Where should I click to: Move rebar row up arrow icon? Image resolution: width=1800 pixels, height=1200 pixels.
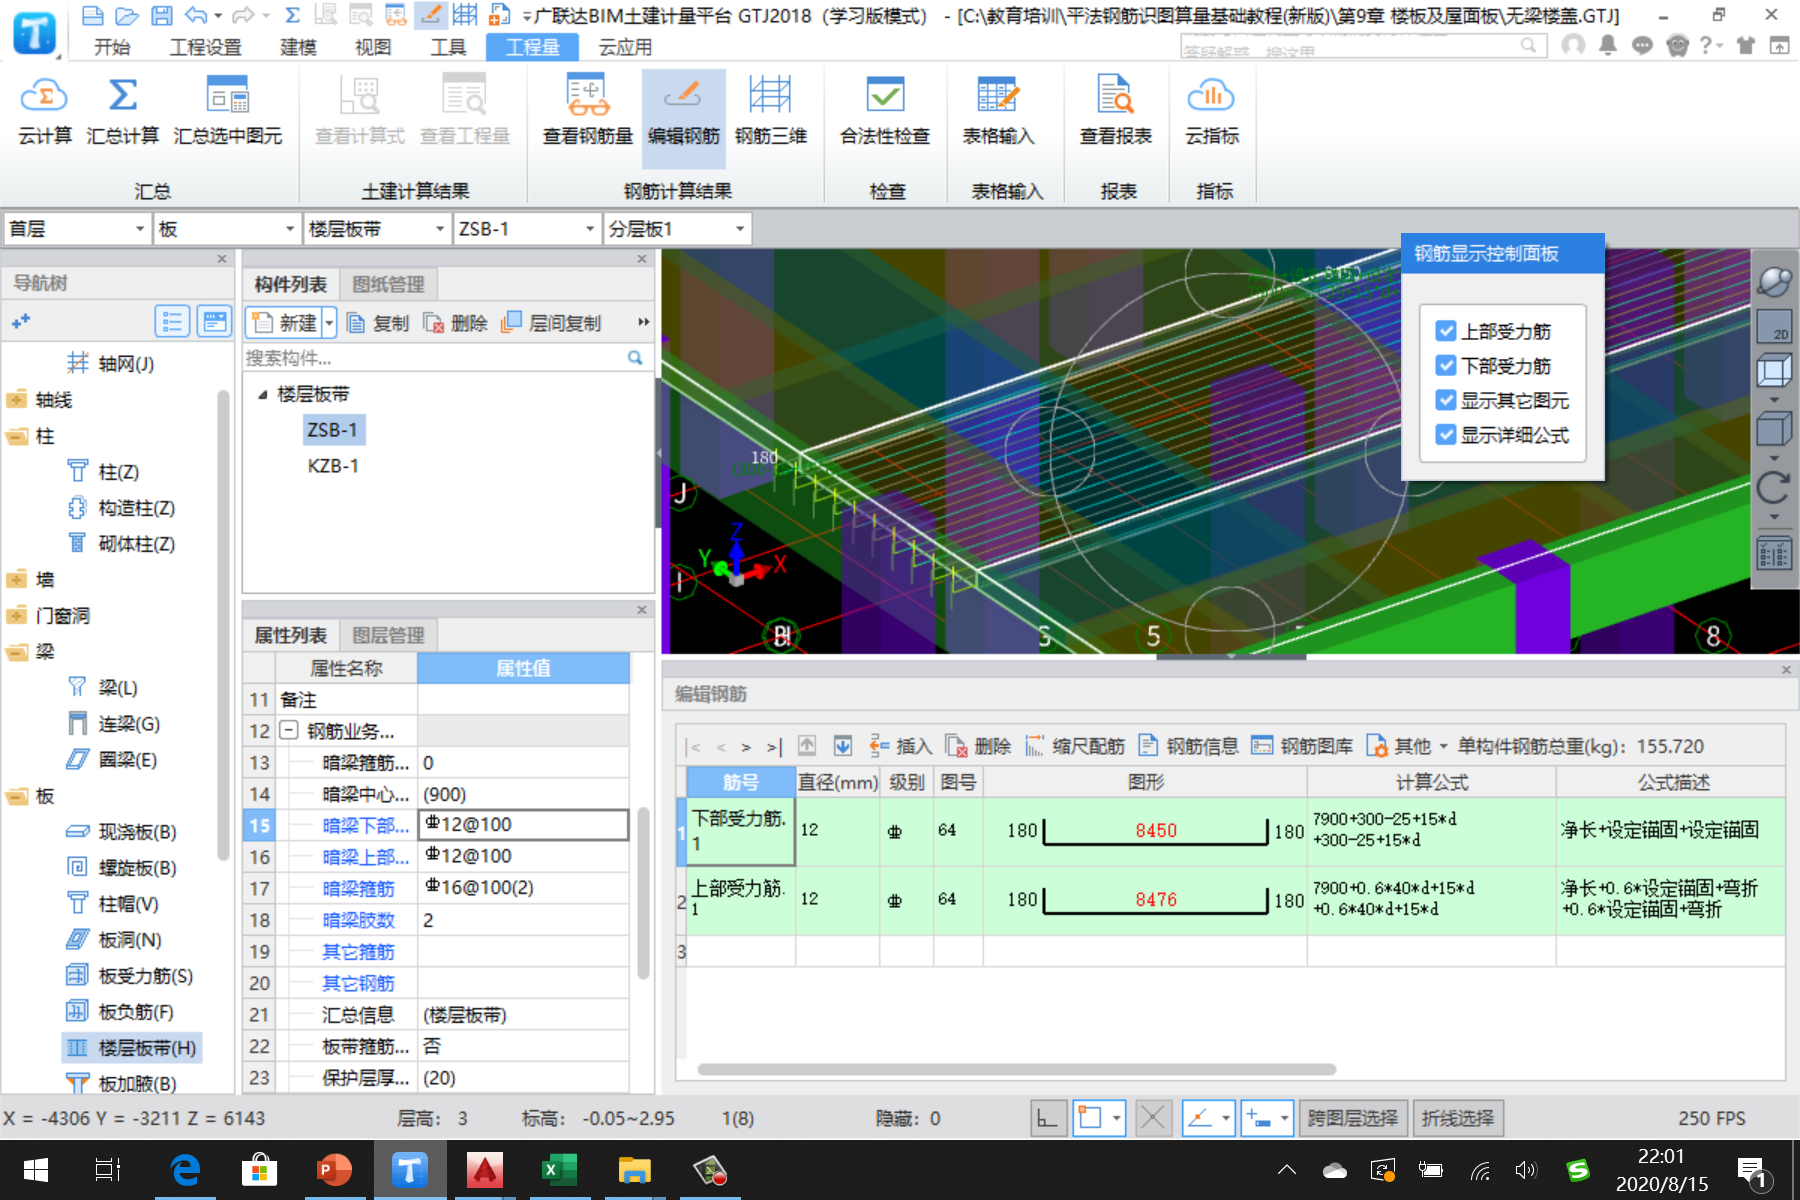807,746
